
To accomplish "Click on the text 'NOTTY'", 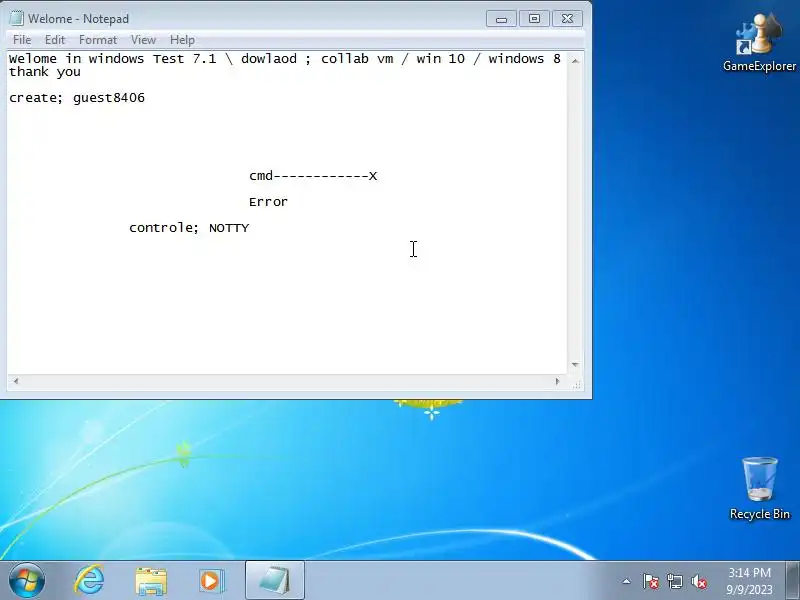I will 229,228.
